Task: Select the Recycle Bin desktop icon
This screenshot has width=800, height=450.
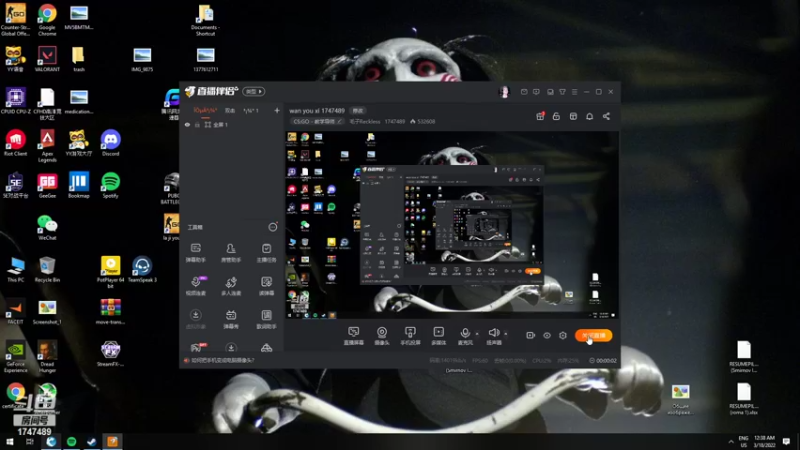Action: (47, 269)
